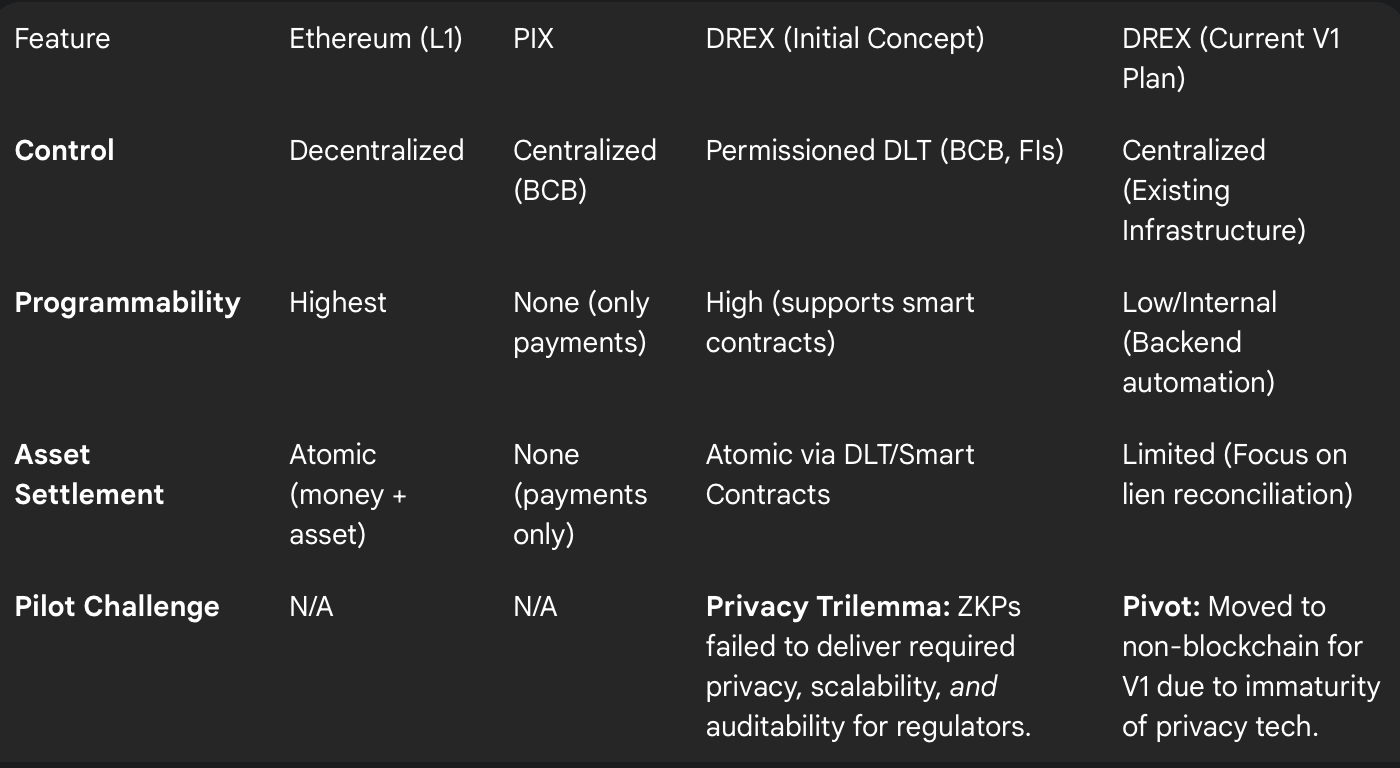
Task: Click the Low/Internal (Backend automation) cell
Action: (1199, 343)
